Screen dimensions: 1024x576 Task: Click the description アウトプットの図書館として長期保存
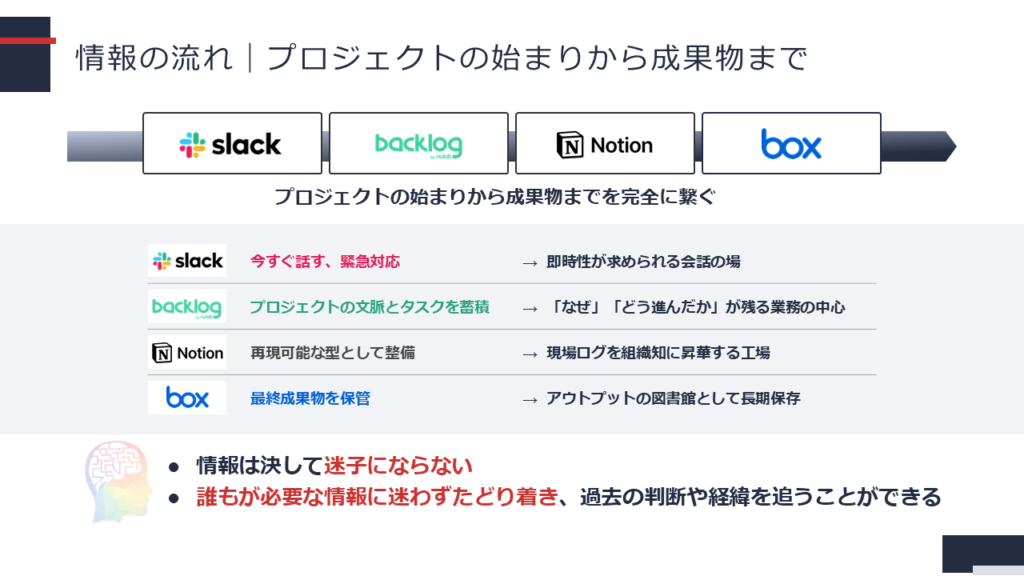pos(673,398)
